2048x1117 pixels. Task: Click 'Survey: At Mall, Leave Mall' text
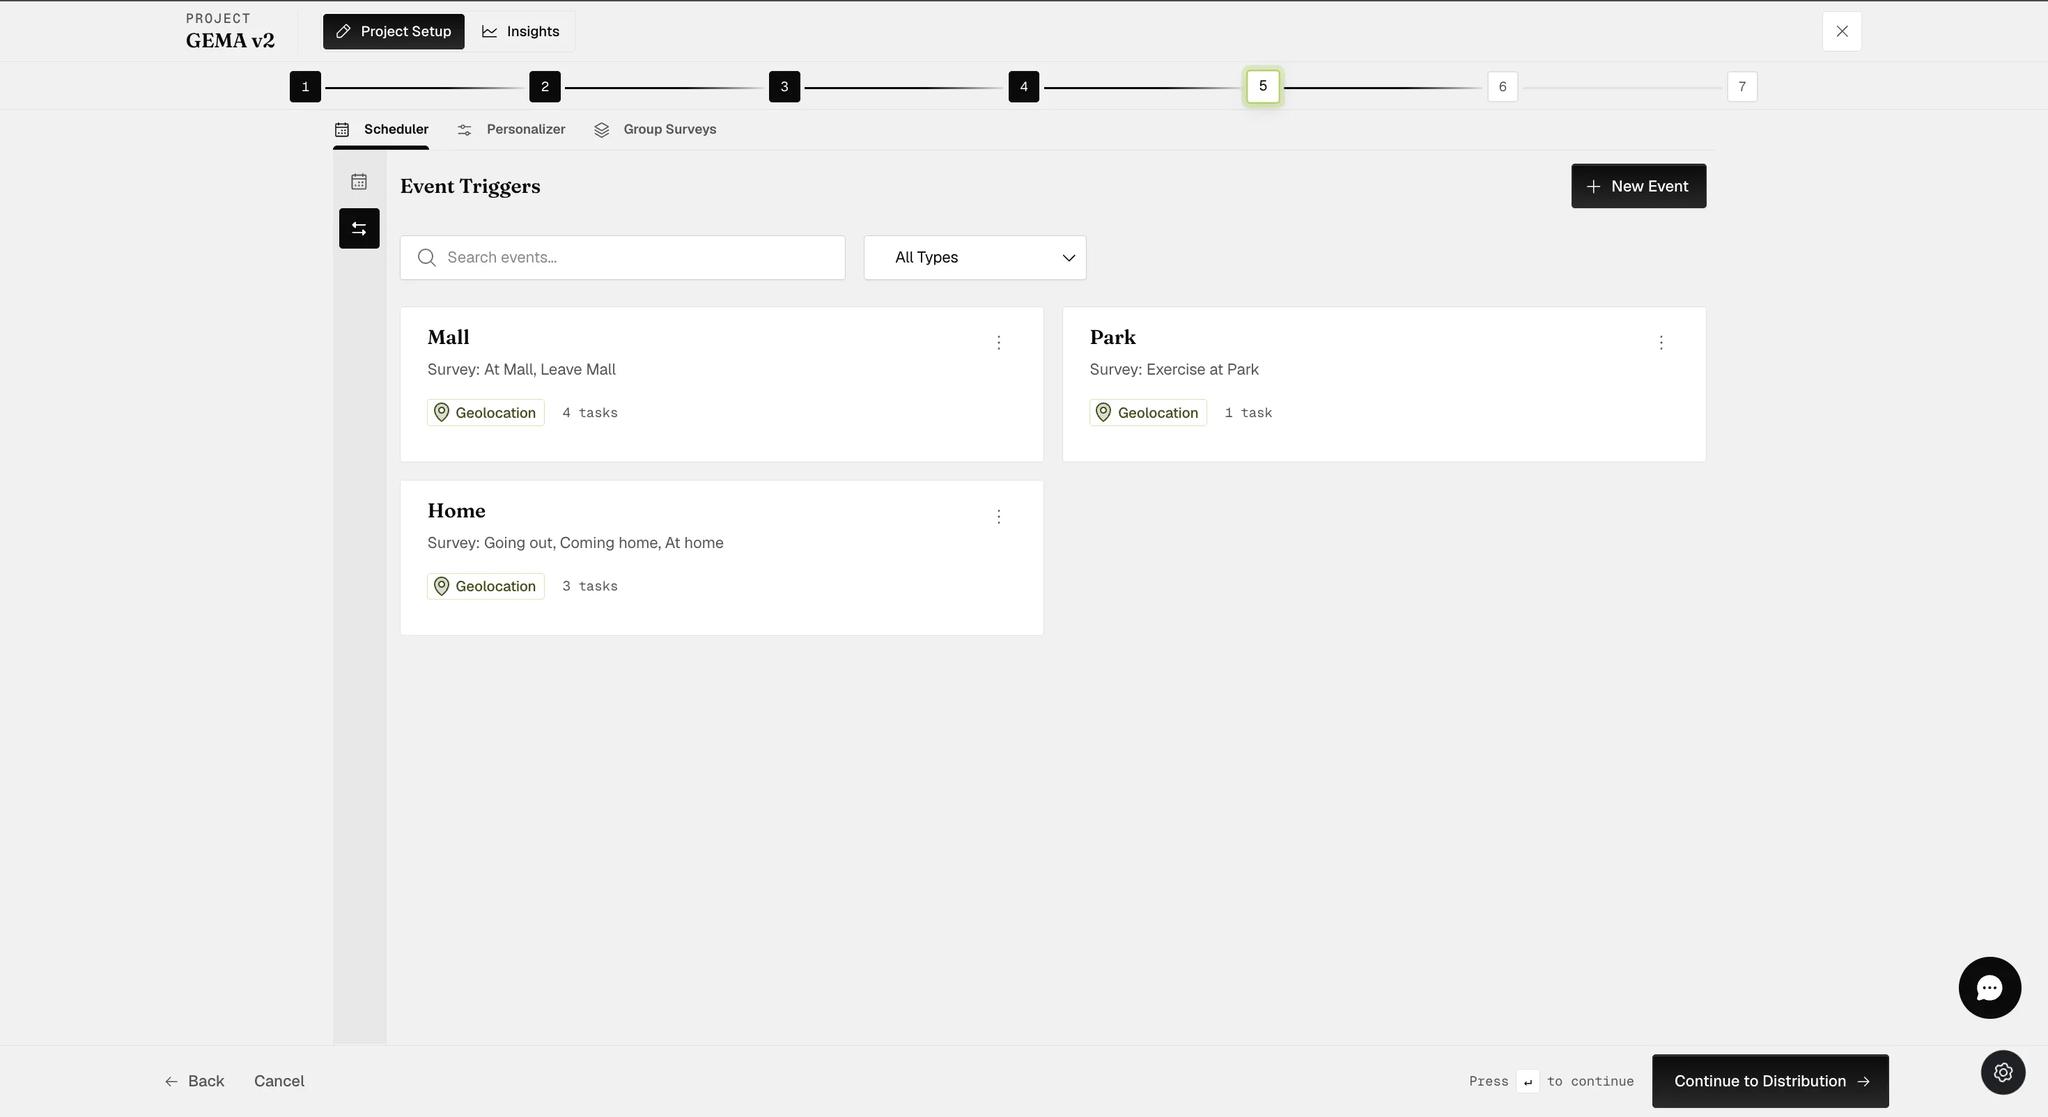pyautogui.click(x=521, y=370)
